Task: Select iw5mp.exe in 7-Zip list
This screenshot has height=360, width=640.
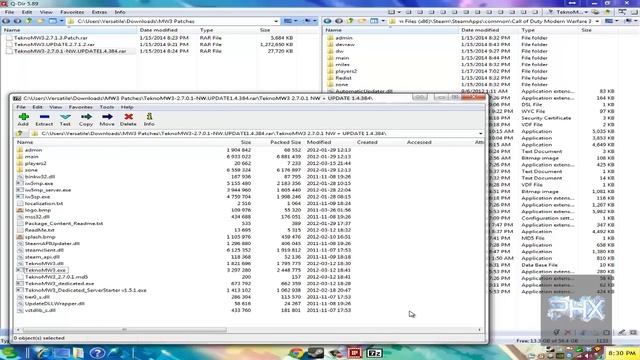Action: click(39, 183)
